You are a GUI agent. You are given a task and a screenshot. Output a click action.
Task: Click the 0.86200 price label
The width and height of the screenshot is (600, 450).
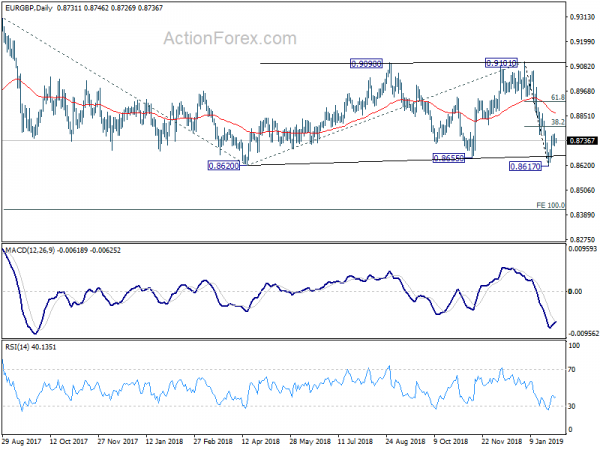(223, 166)
